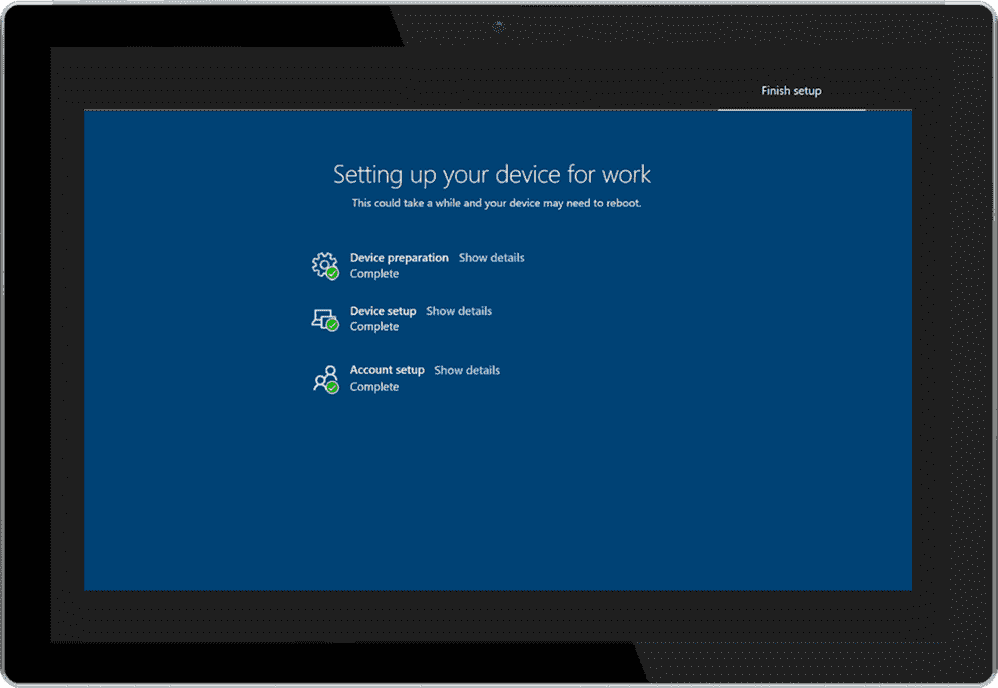Click the Account setup heading
The width and height of the screenshot is (998, 688).
click(387, 370)
